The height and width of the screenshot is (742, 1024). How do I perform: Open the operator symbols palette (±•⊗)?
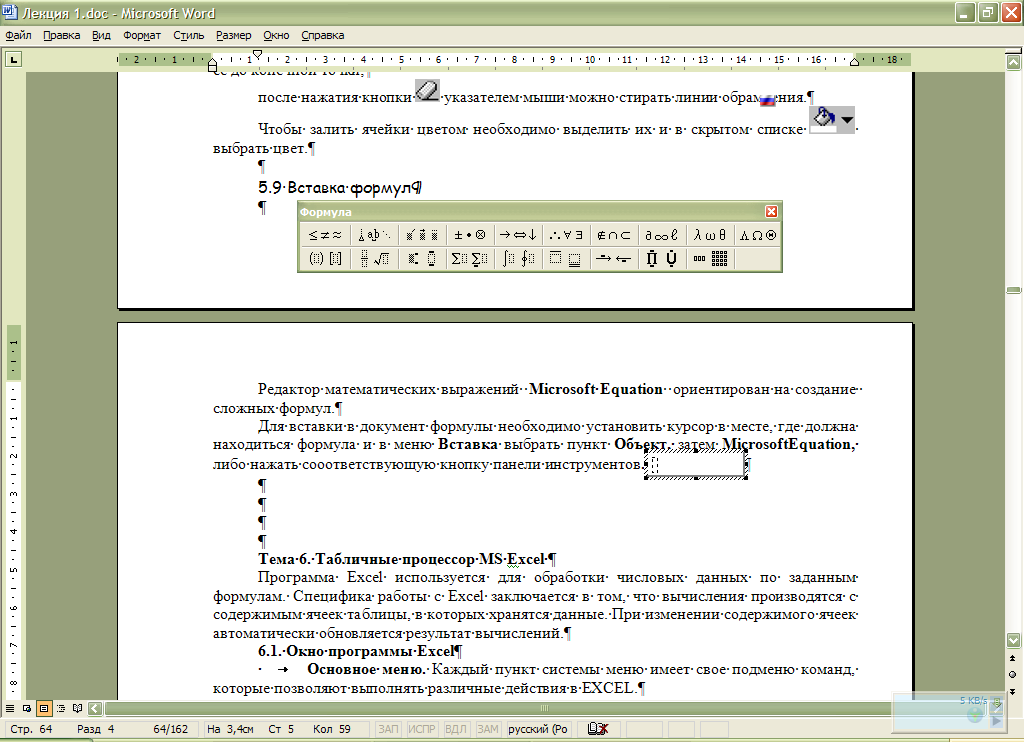coord(470,235)
